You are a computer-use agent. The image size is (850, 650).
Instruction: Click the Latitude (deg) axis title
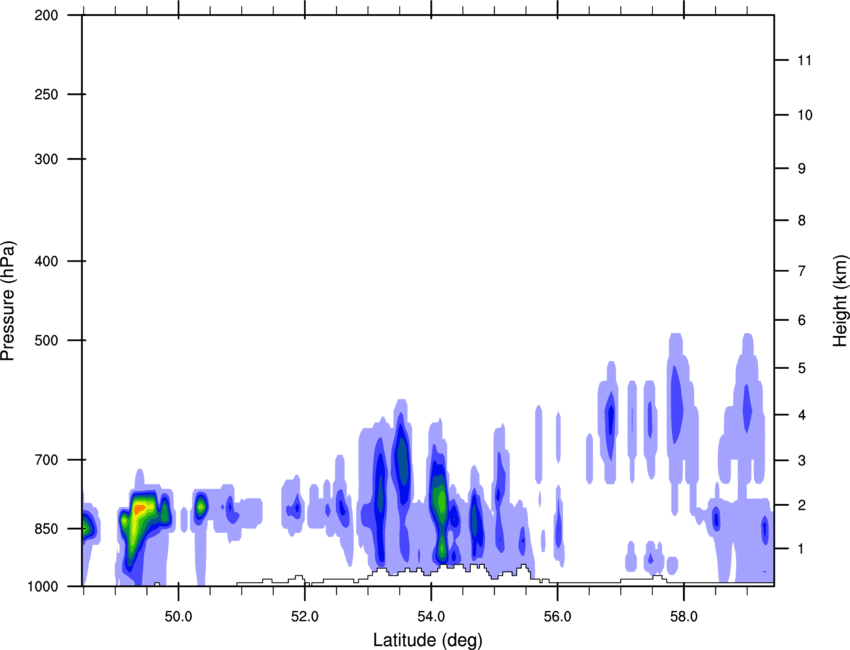click(428, 640)
